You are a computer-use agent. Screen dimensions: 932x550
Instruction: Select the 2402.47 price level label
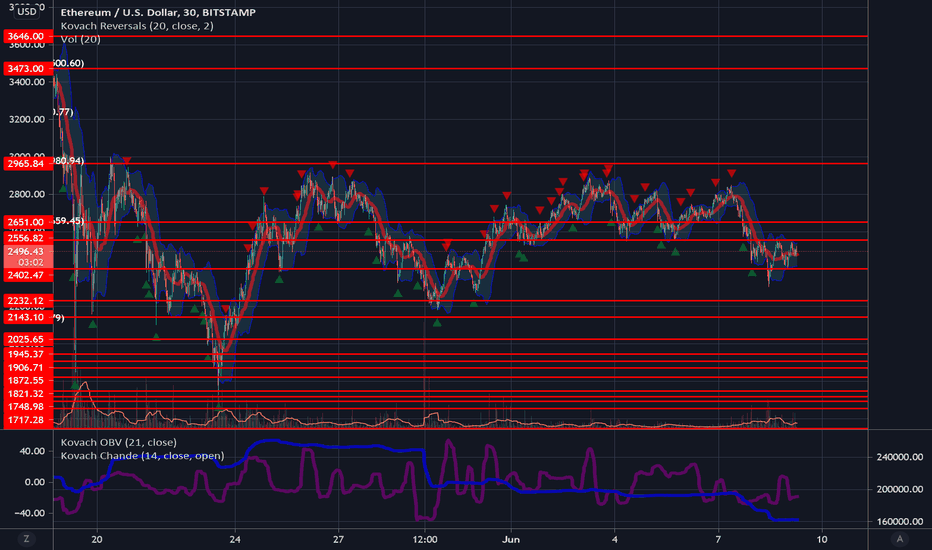(x=28, y=275)
